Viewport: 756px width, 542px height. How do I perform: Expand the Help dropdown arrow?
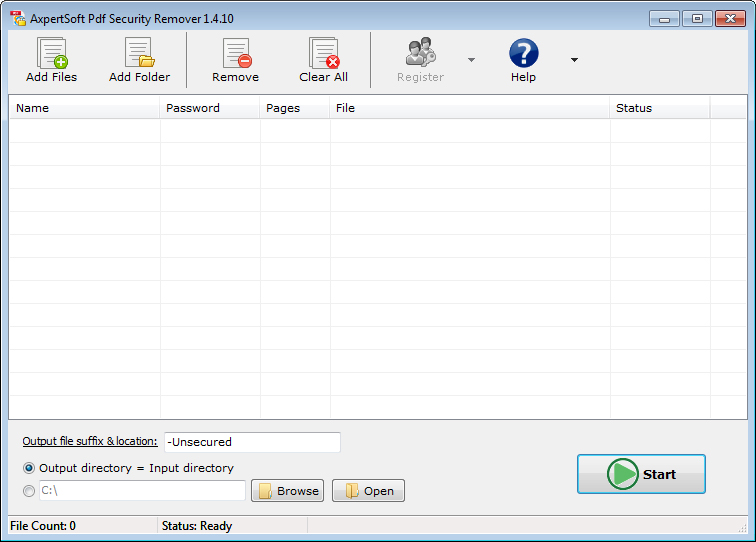pyautogui.click(x=574, y=60)
